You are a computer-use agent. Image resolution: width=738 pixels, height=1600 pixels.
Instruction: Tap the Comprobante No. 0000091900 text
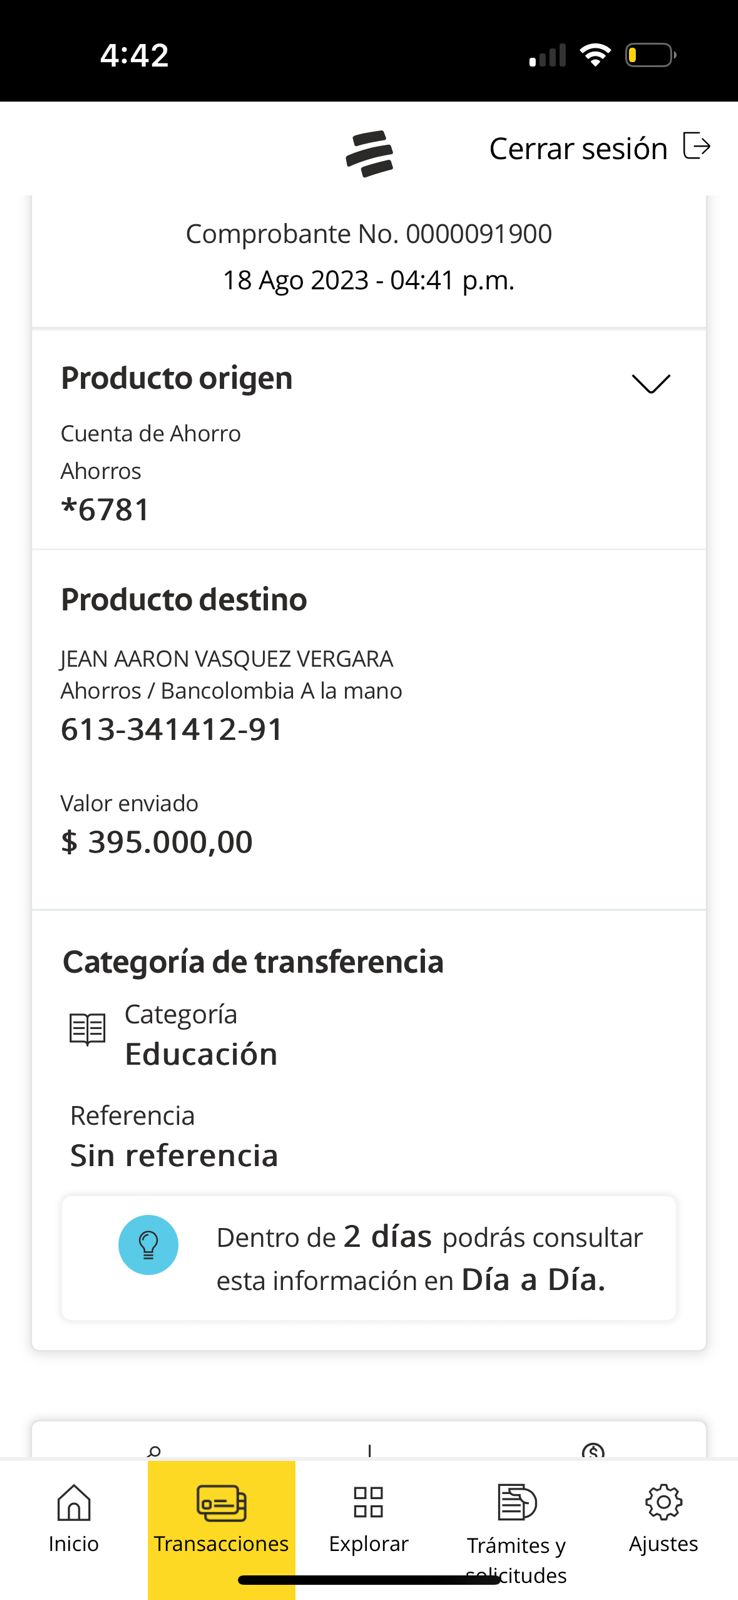point(369,234)
